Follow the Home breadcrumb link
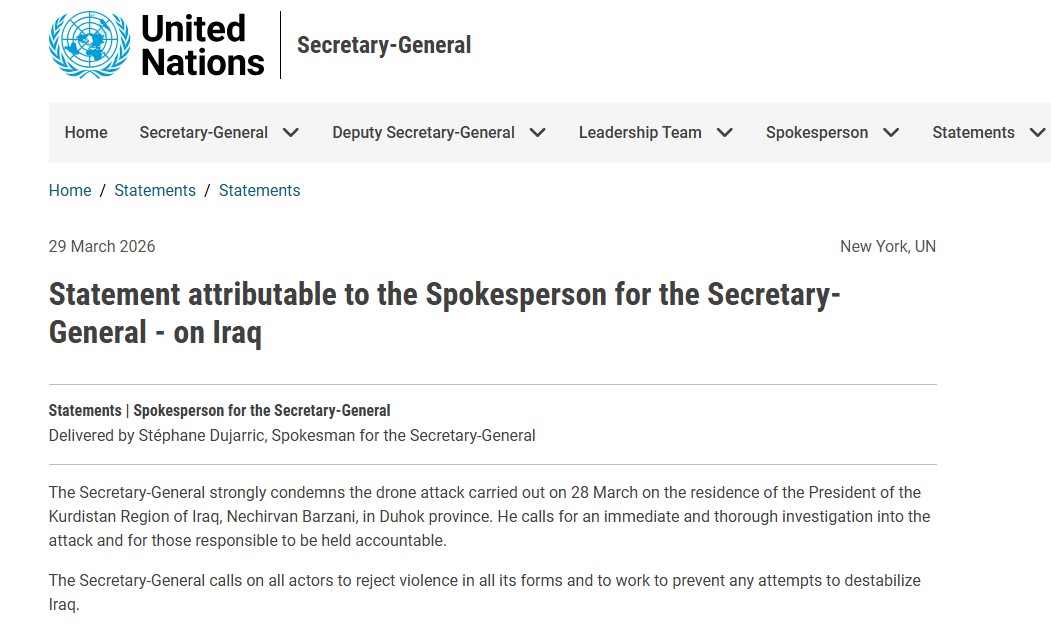This screenshot has width=1051, height=642. [70, 191]
